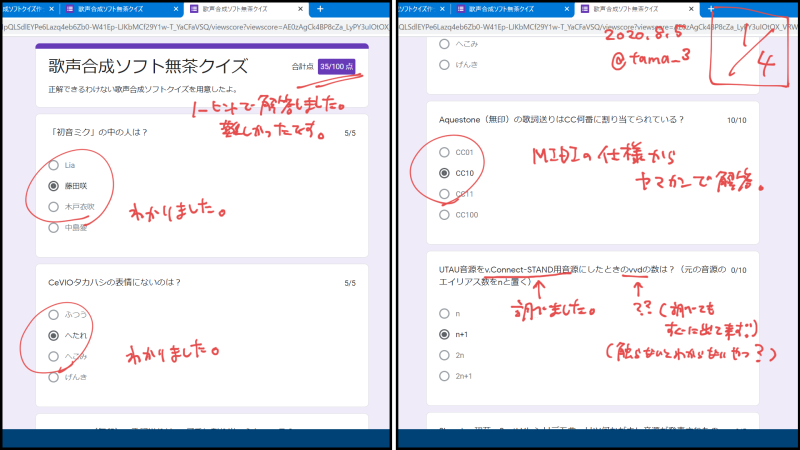Click the '5/5' score on CeVIO question

pyautogui.click(x=350, y=283)
